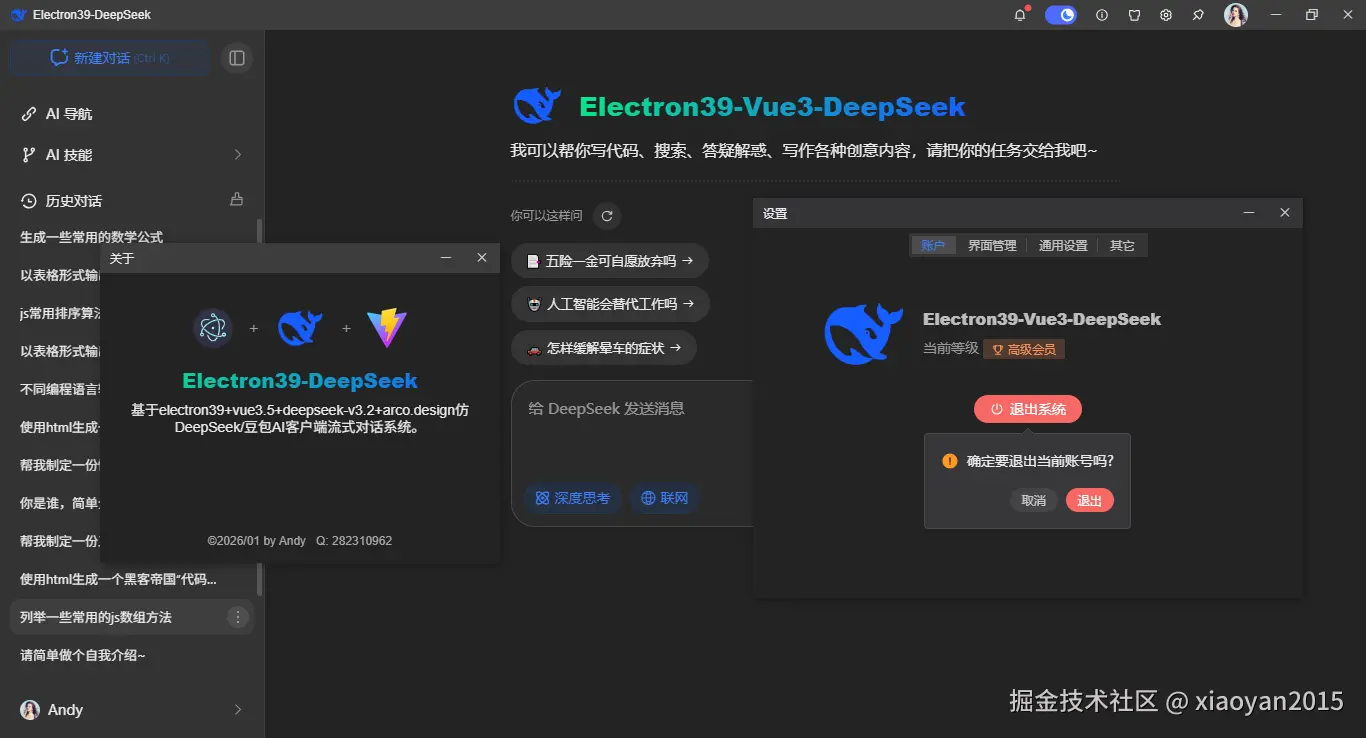
Task: Minimize the 设置 window
Action: click(1249, 213)
